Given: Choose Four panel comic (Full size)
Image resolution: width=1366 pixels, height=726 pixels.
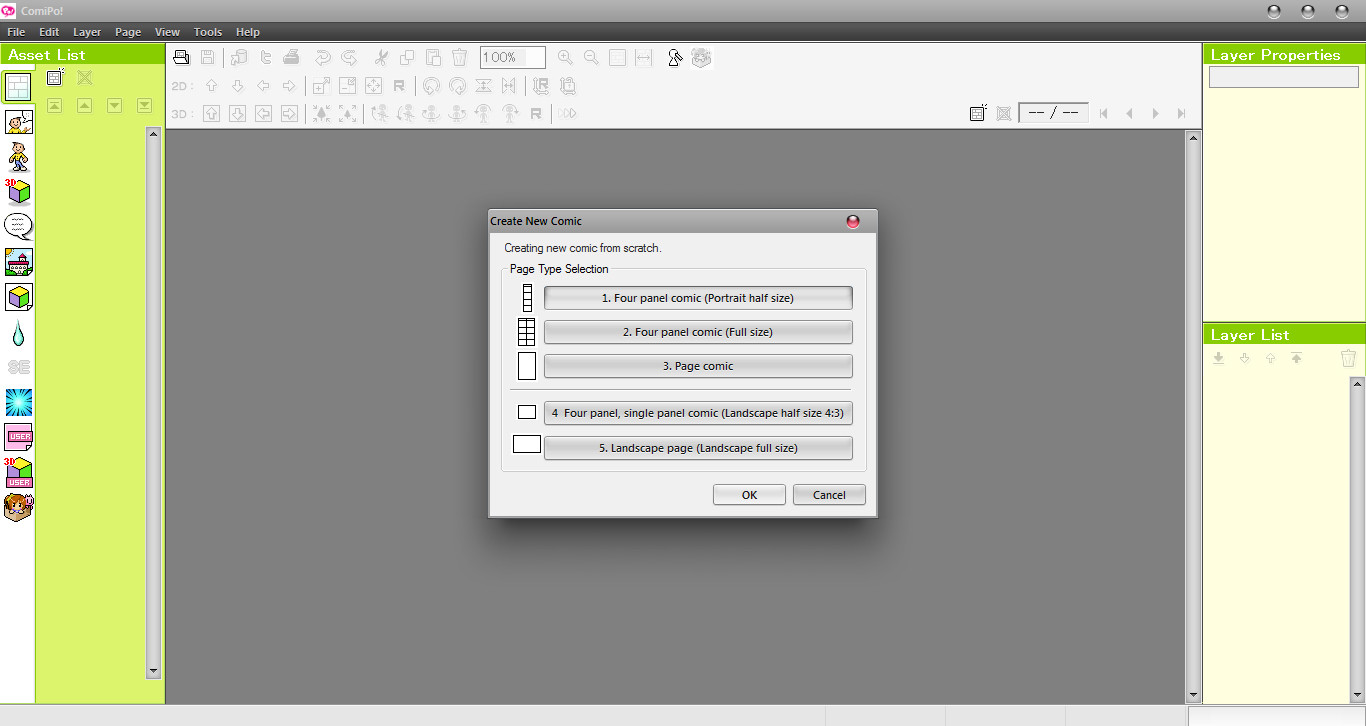Looking at the screenshot, I should (697, 331).
